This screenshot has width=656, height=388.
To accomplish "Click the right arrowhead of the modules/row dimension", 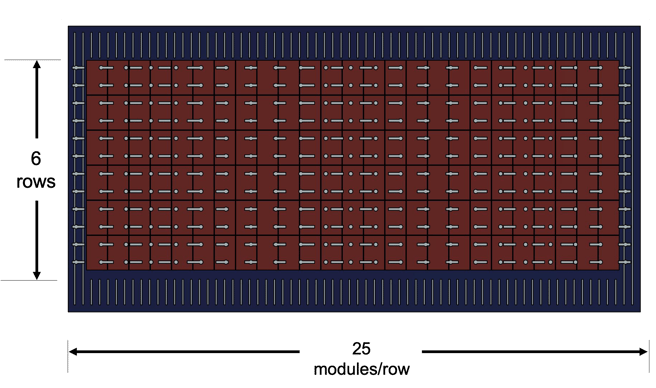I will click(x=643, y=352).
